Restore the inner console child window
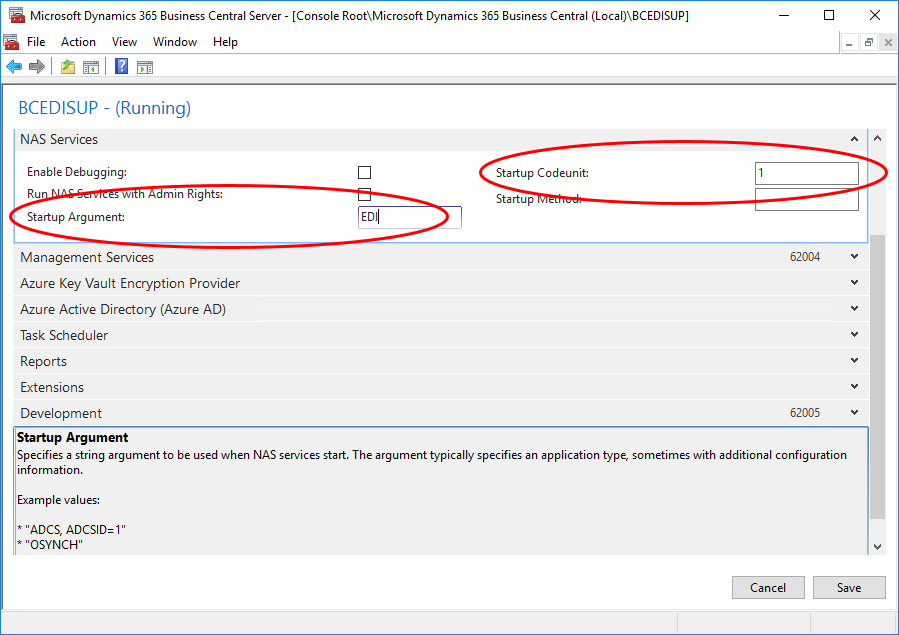Screen dimensions: 899x635 pyautogui.click(x=869, y=42)
